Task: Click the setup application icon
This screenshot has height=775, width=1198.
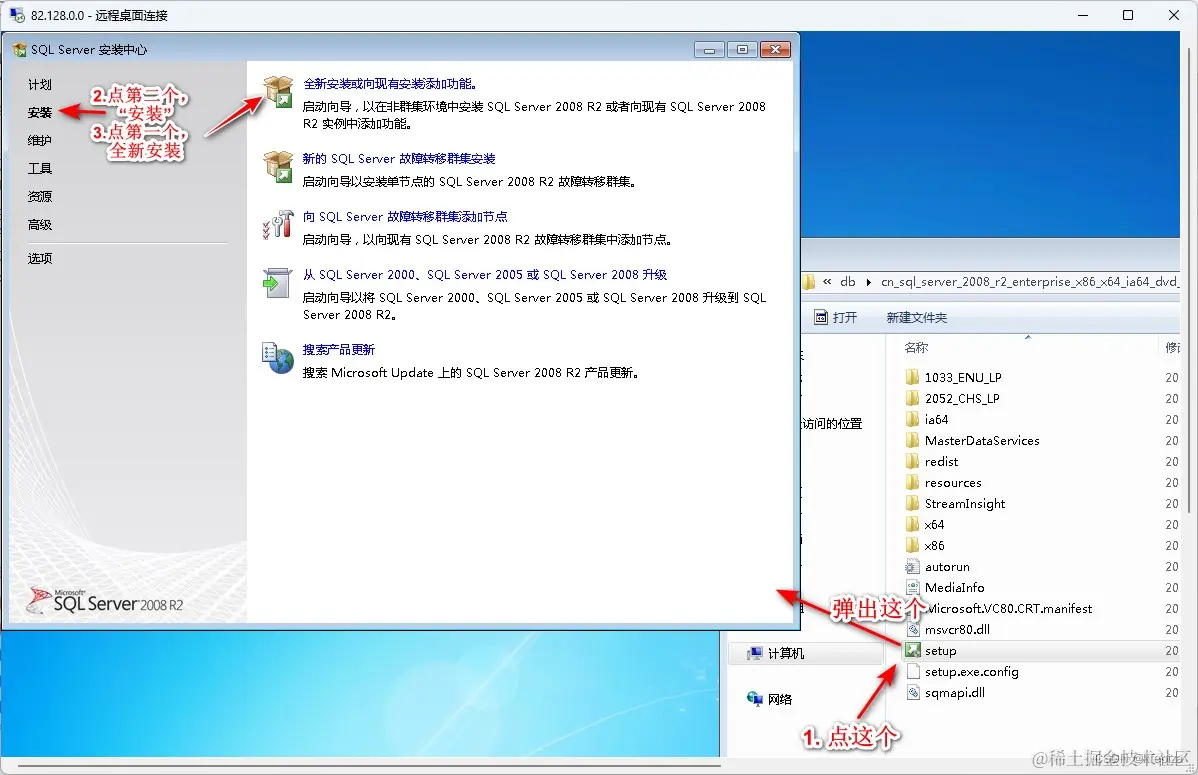Action: [912, 650]
